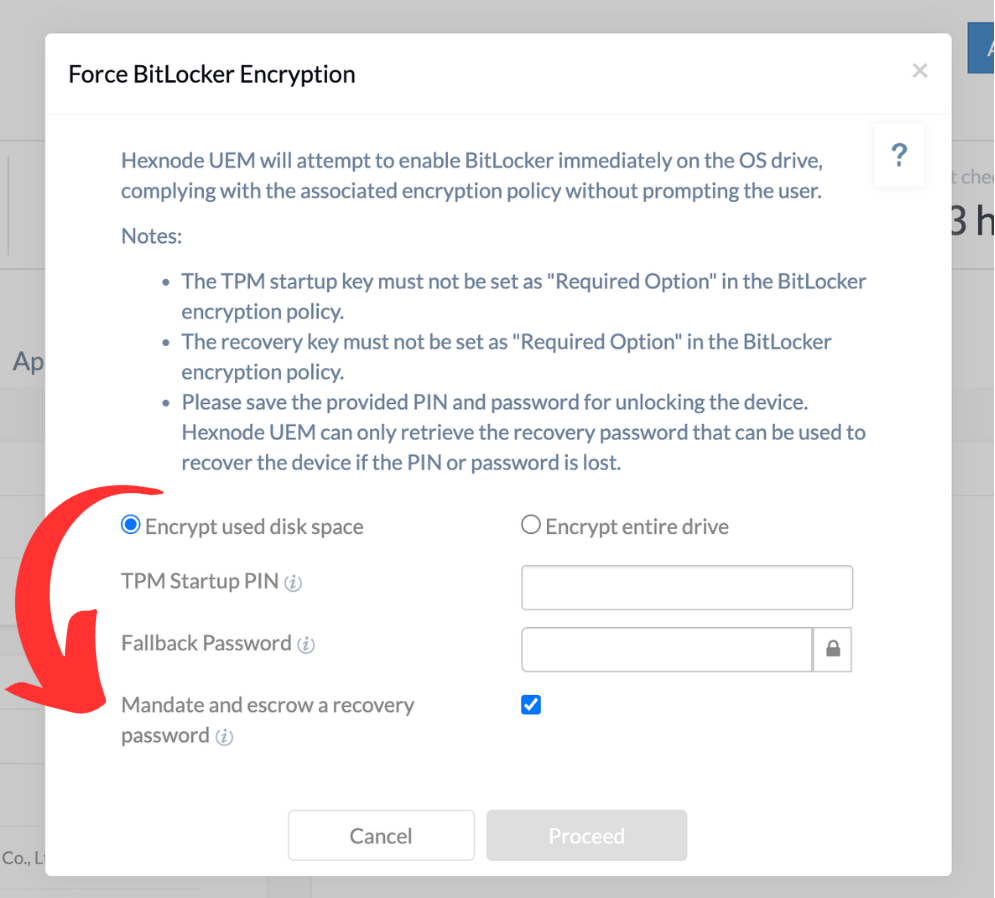Select the Encrypt entire drive radio circle
Image resolution: width=995 pixels, height=898 pixels.
(x=531, y=524)
